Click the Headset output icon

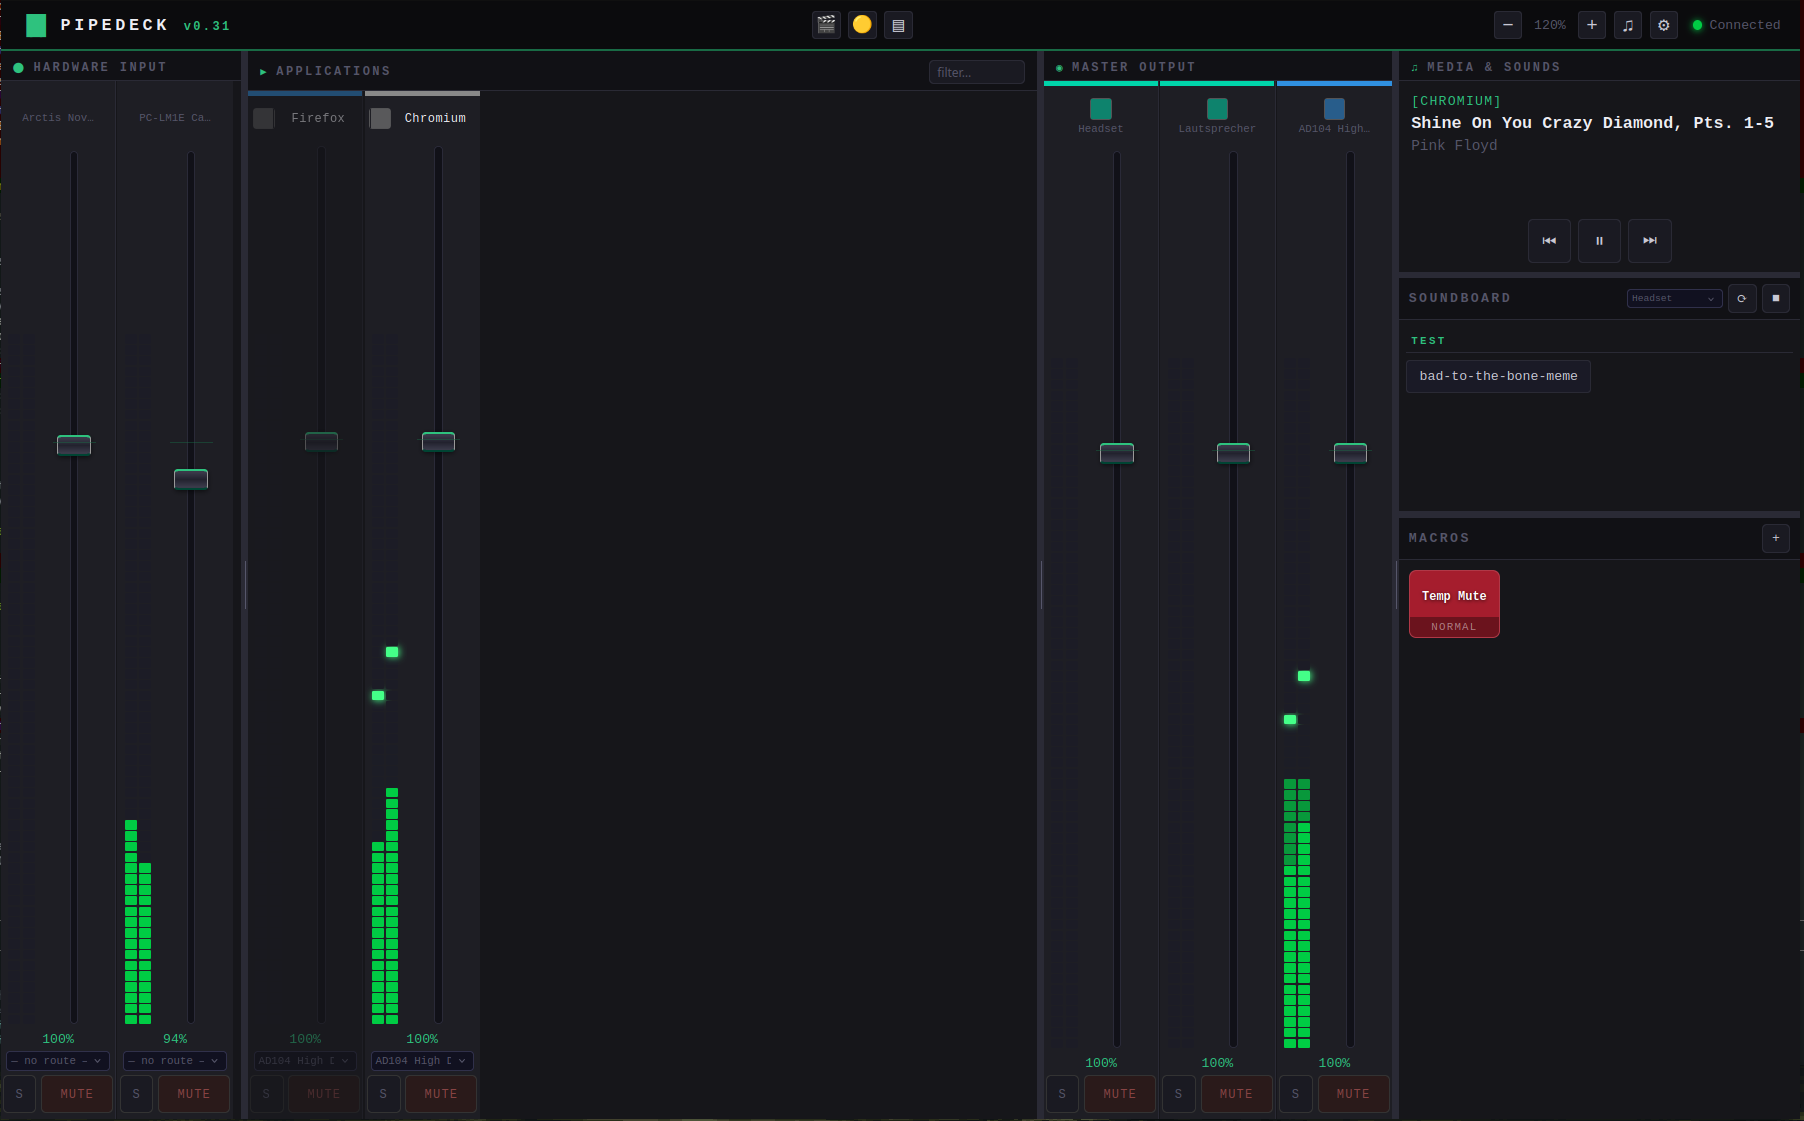click(x=1101, y=109)
